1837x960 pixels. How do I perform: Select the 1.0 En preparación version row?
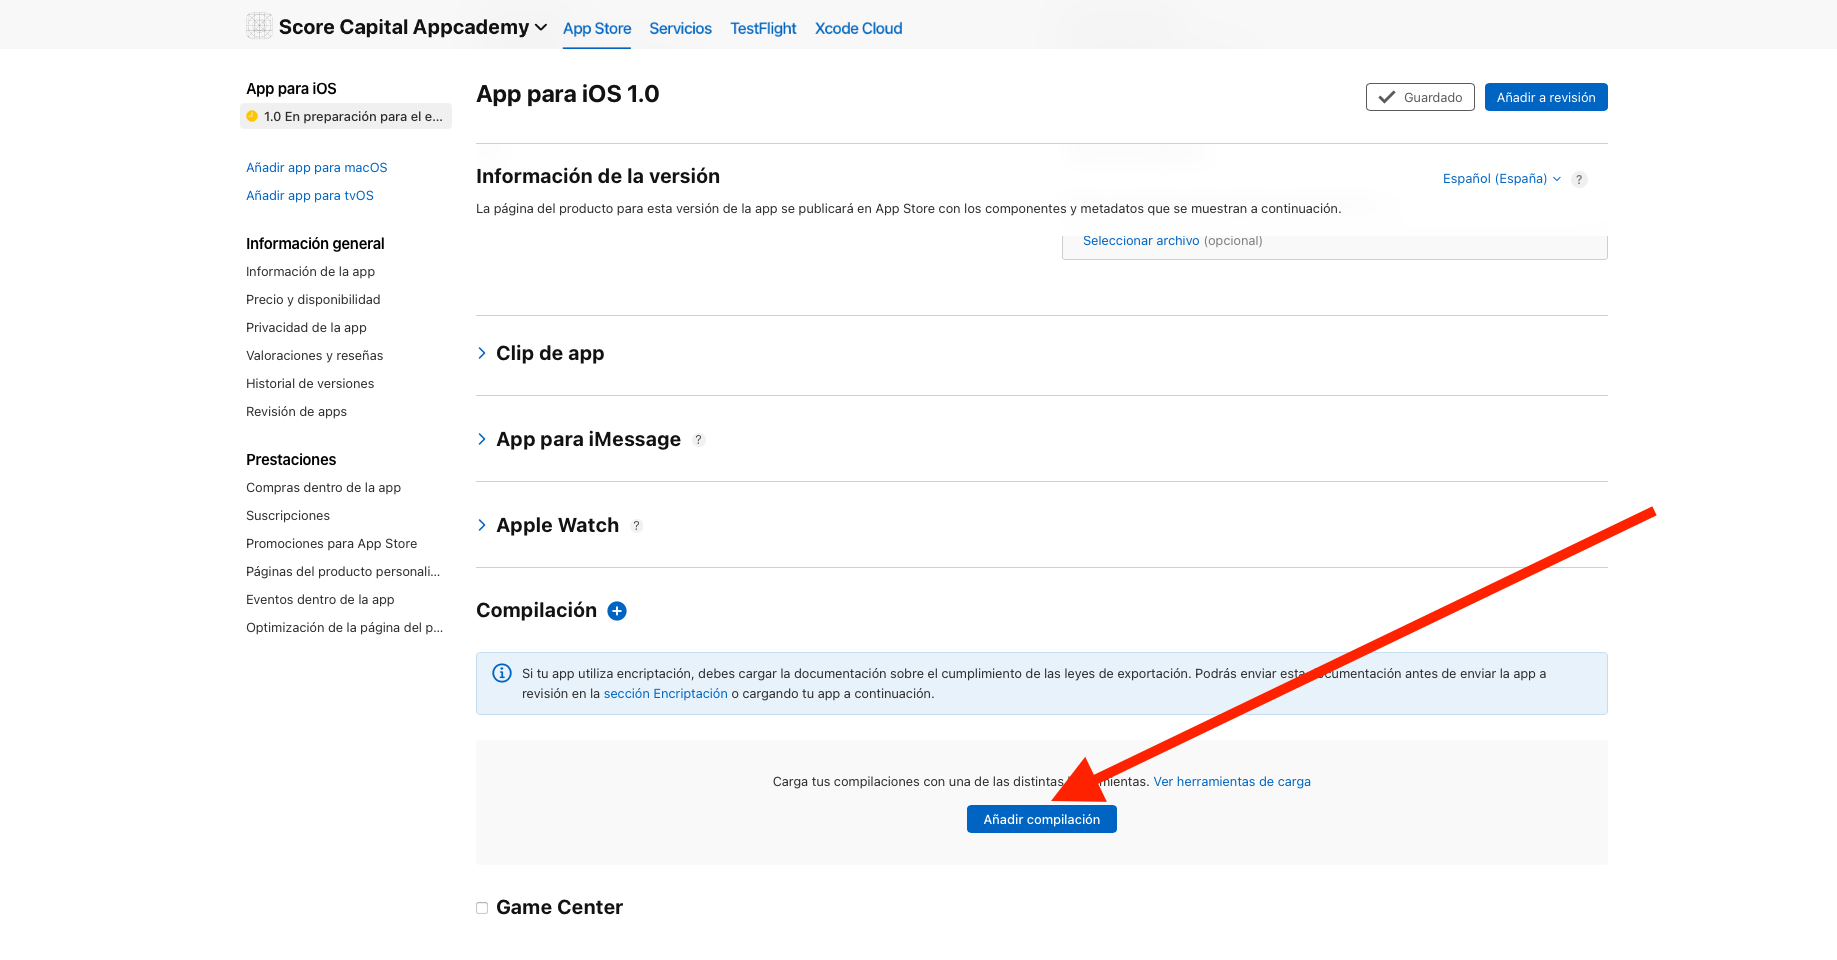point(346,116)
